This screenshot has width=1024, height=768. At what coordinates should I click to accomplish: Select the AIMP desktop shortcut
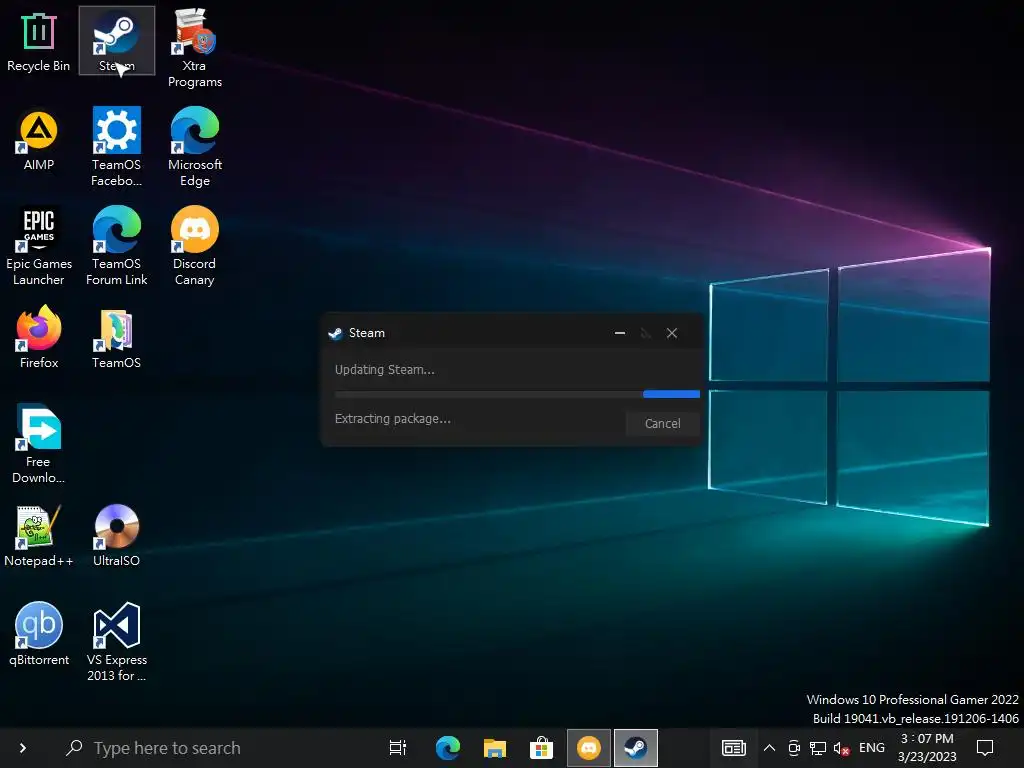(39, 140)
